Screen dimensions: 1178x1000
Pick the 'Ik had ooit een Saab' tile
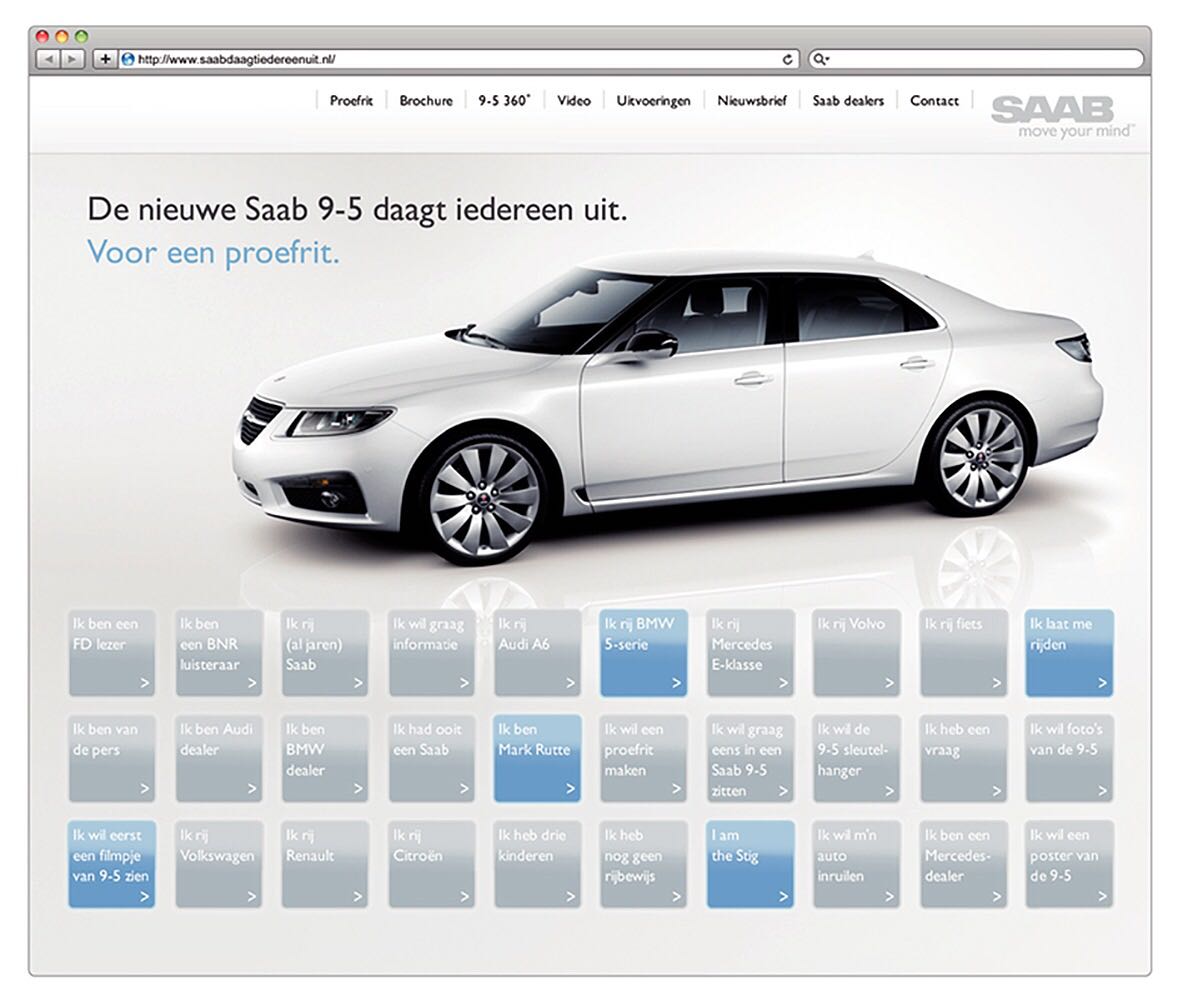pyautogui.click(x=431, y=758)
